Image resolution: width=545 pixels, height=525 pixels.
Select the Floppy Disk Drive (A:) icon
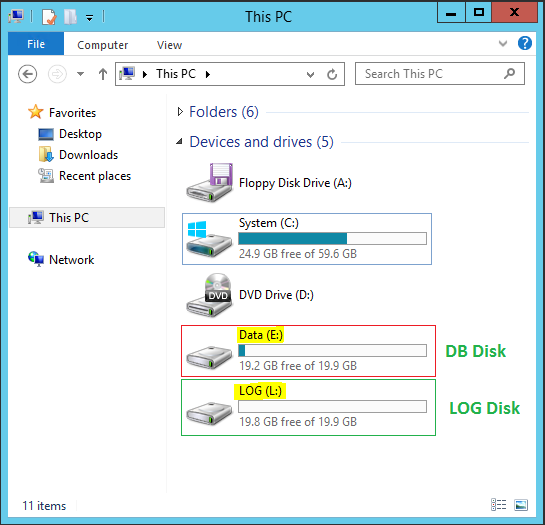pos(209,183)
